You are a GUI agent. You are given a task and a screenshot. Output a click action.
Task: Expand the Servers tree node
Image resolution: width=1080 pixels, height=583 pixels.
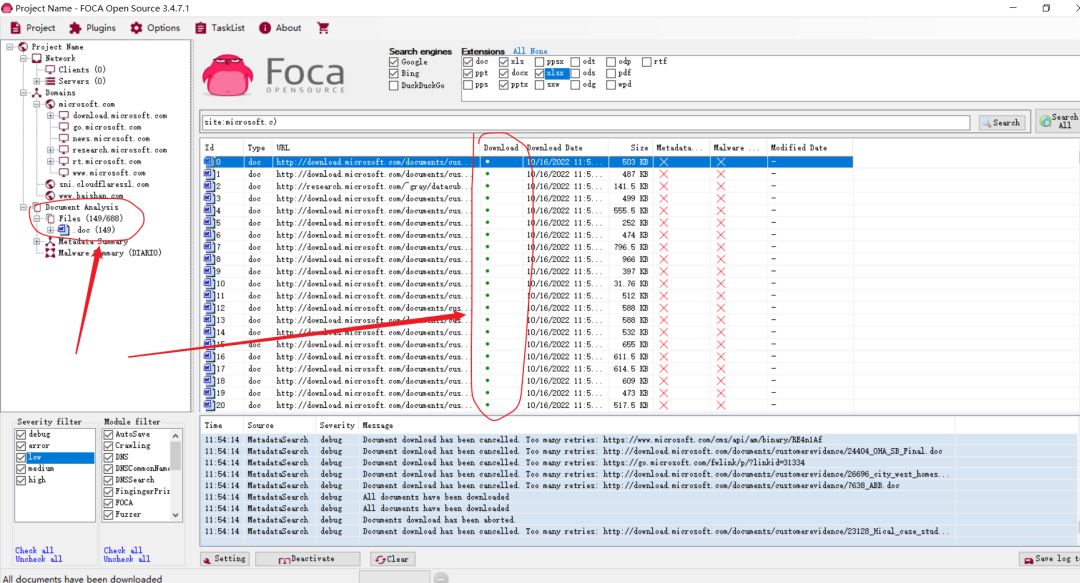tap(37, 81)
